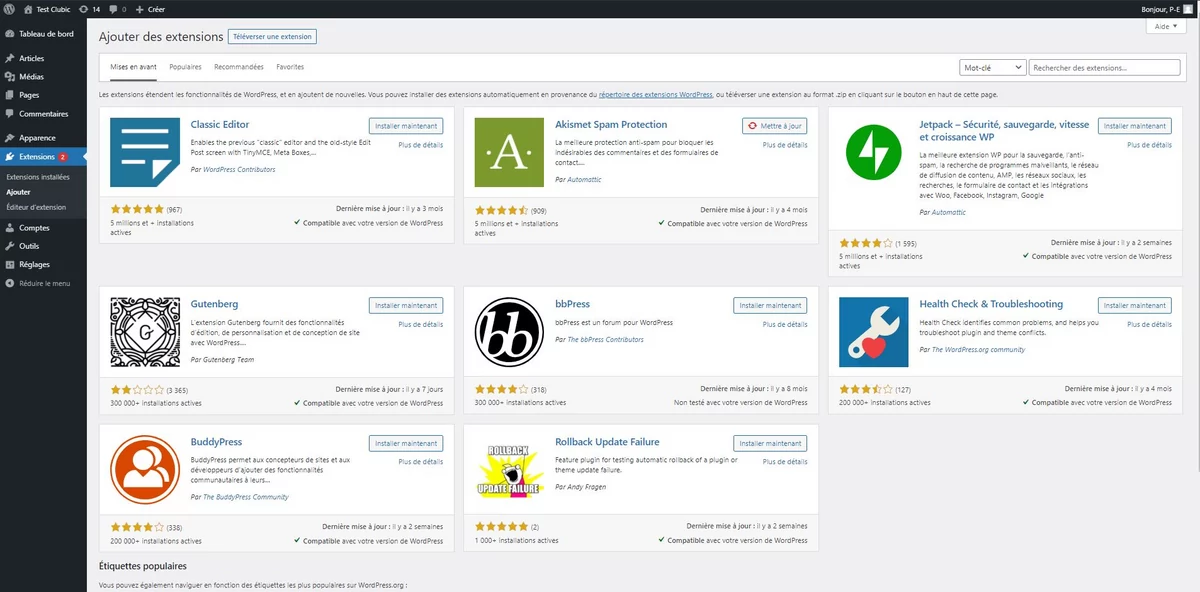The height and width of the screenshot is (592, 1200).
Task: Install Classic Editor with Installer maintenant
Action: tap(406, 126)
